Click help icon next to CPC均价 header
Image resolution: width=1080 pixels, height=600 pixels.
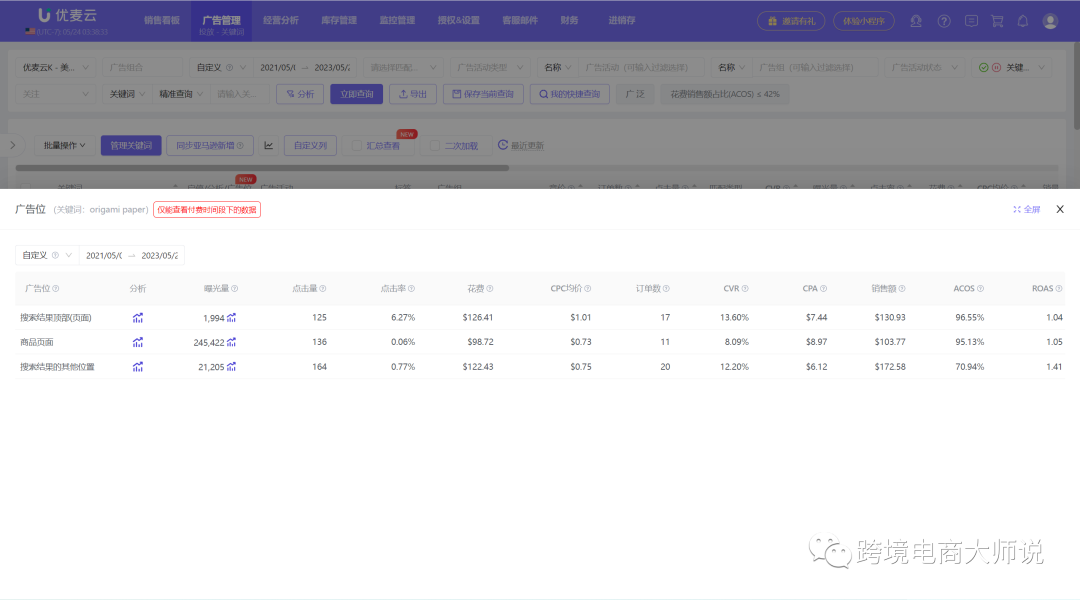click(x=587, y=289)
